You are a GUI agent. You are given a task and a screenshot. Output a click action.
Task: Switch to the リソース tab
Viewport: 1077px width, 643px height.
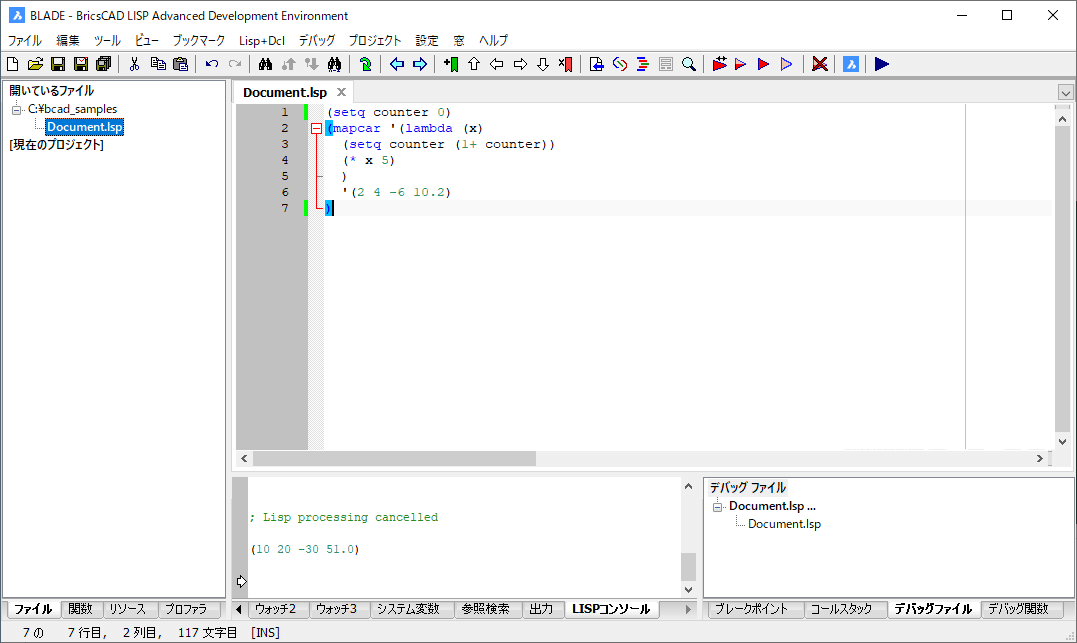click(128, 609)
